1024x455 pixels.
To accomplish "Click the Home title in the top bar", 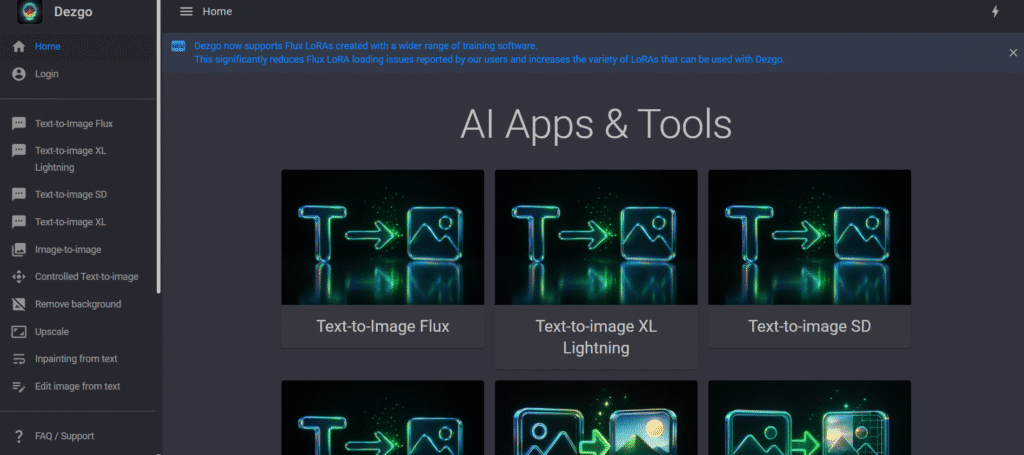I will tap(217, 12).
